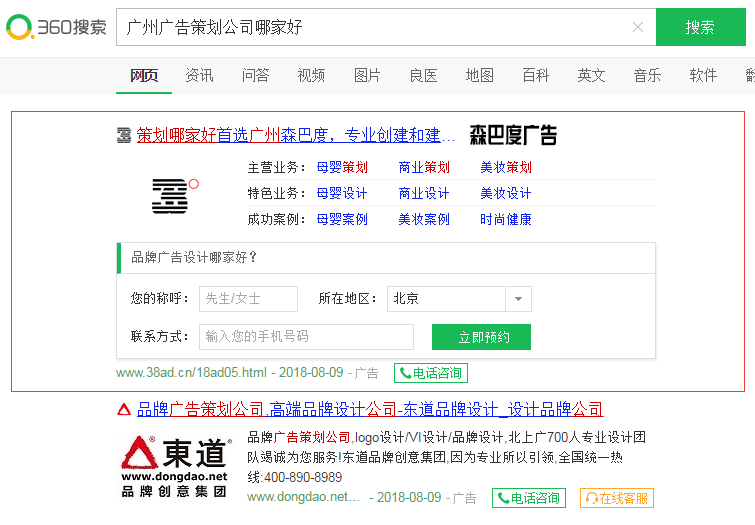Screen dimensions: 755x525
Task: Click the green 搜索 button
Action: pyautogui.click(x=701, y=27)
